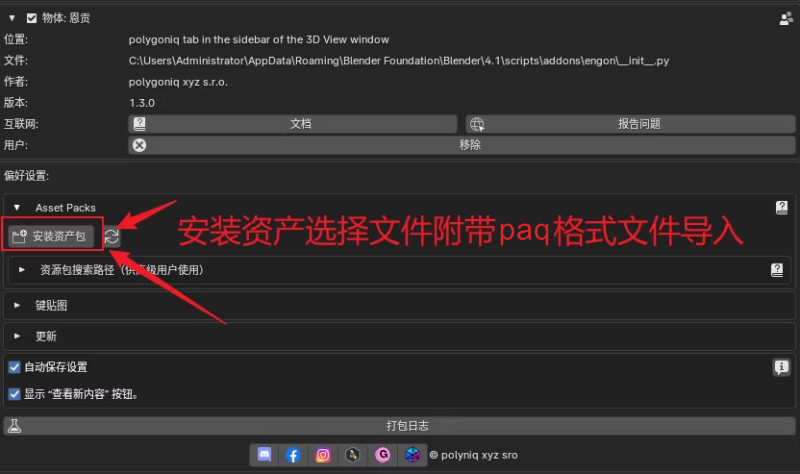
Task: Open the Discord link icon
Action: point(264,455)
